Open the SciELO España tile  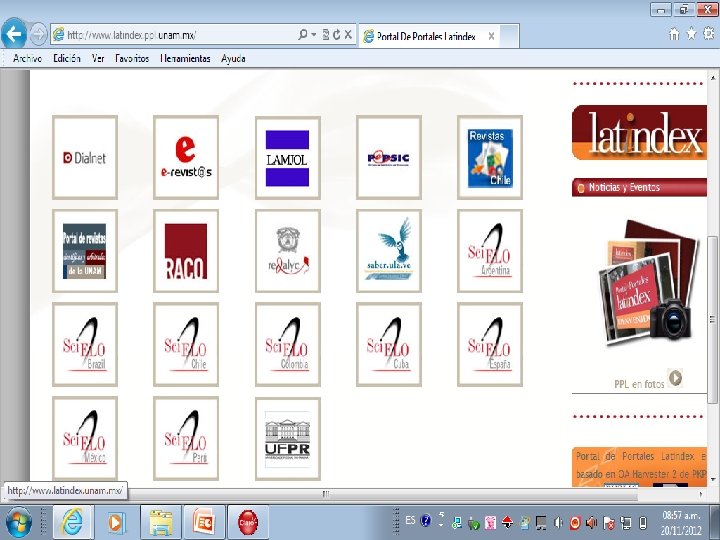(x=490, y=344)
